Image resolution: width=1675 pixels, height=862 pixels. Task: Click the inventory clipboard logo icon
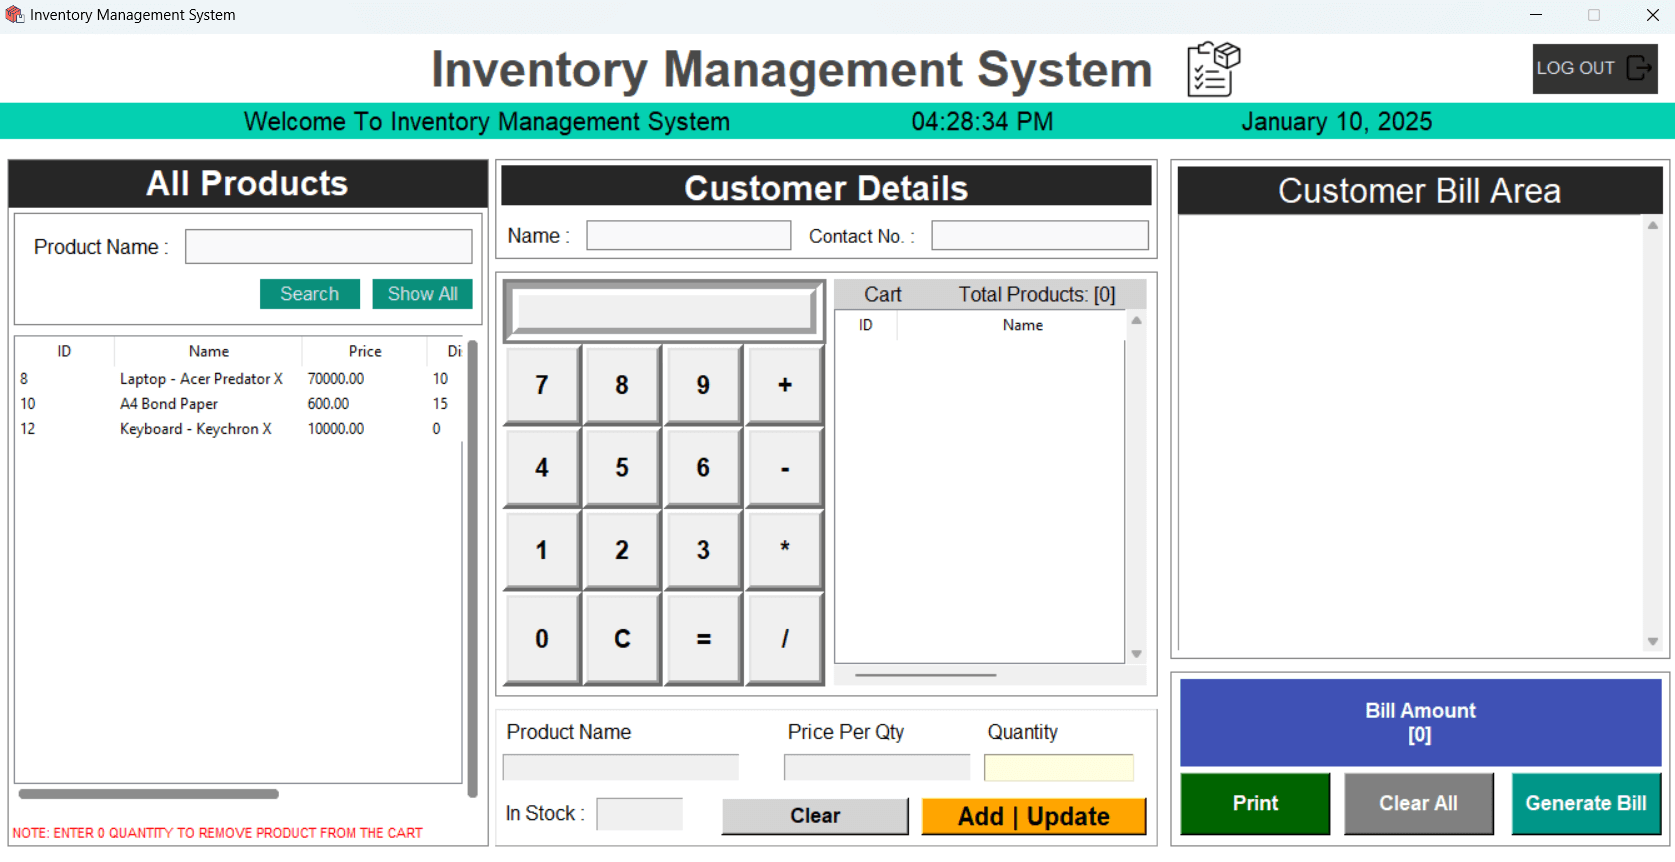(1213, 69)
